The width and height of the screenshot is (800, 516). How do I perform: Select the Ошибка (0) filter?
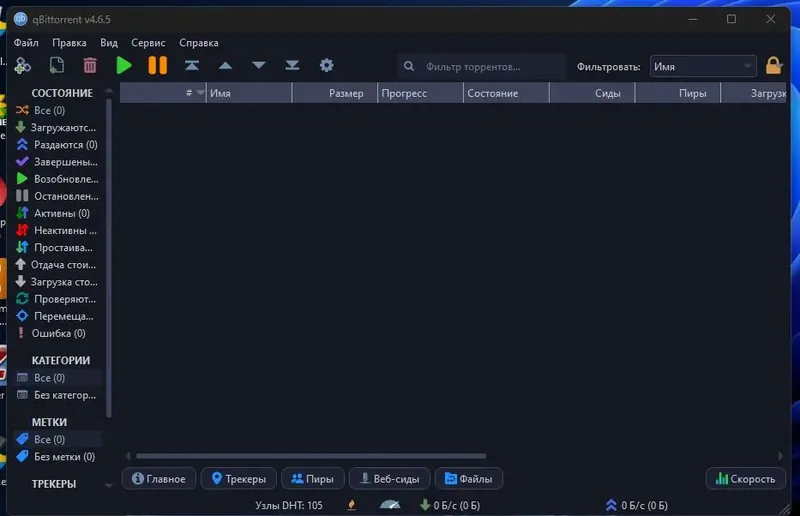click(58, 333)
